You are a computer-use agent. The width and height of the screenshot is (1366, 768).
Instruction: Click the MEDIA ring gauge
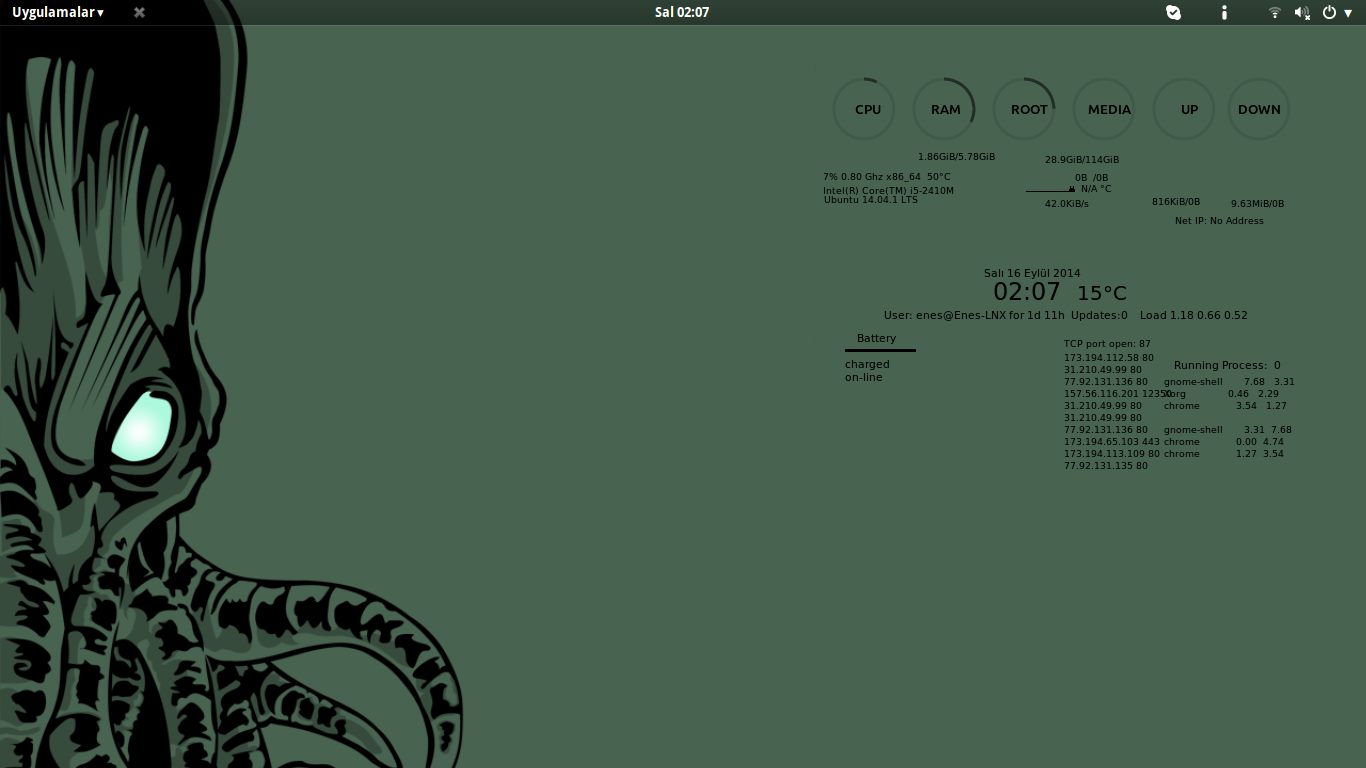[x=1105, y=109]
